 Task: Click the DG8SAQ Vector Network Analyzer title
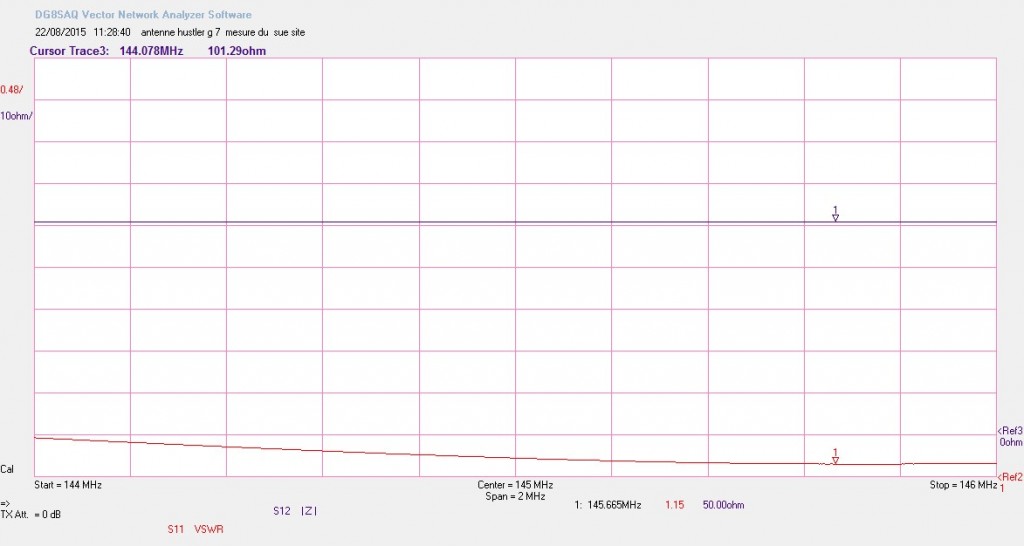143,14
